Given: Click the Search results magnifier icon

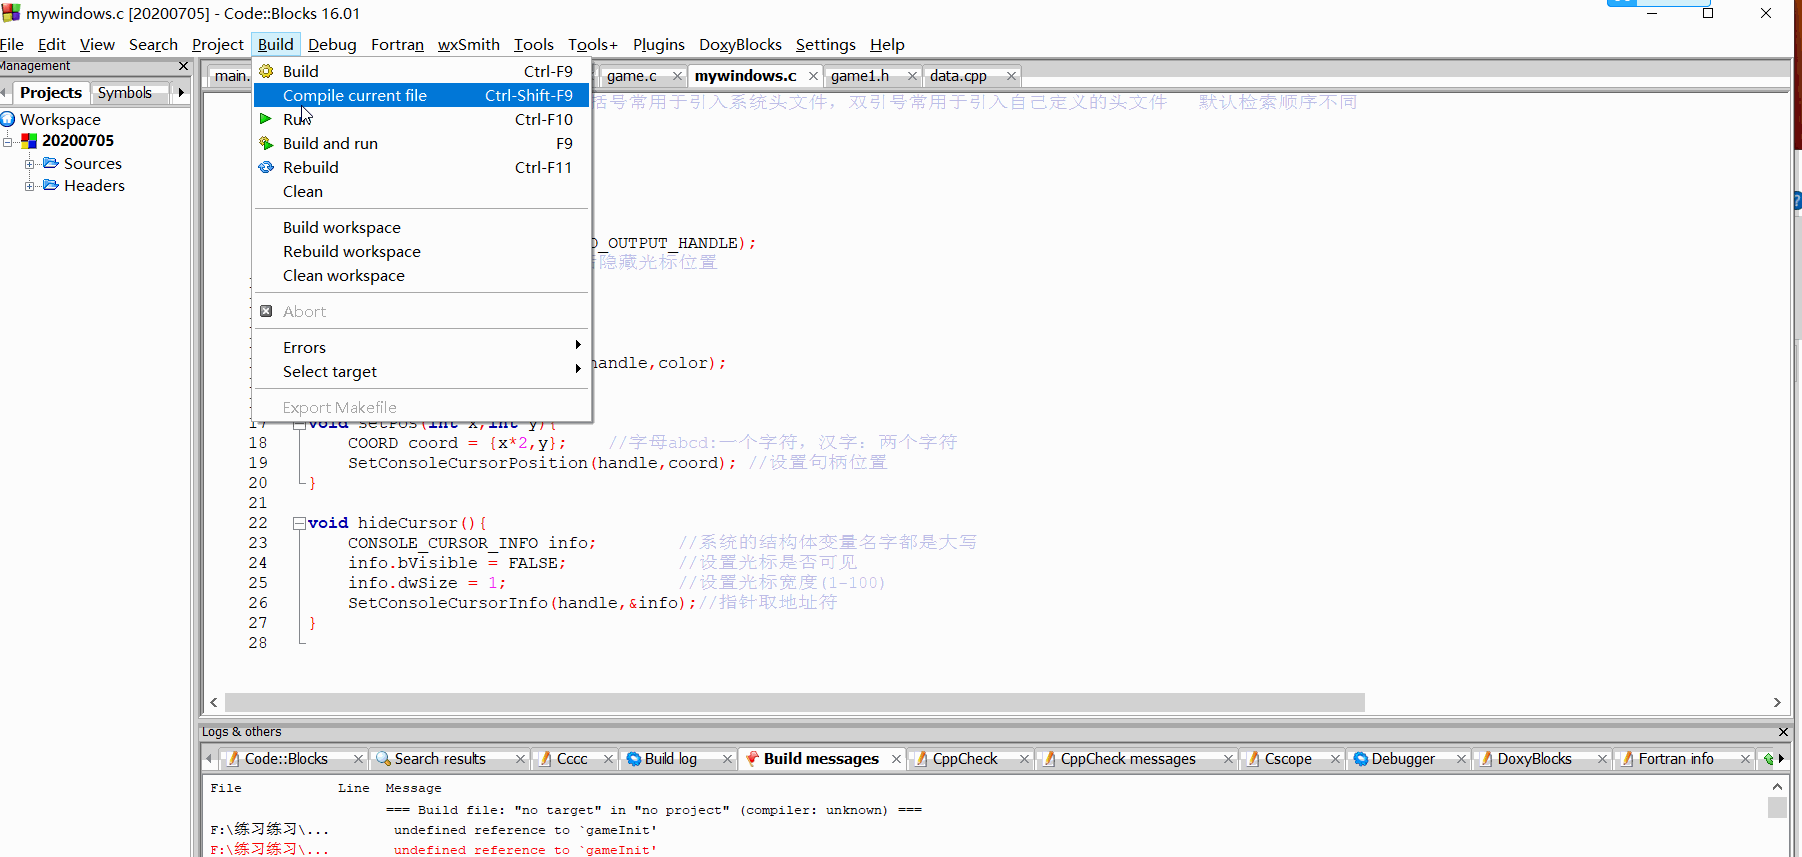Looking at the screenshot, I should point(383,759).
